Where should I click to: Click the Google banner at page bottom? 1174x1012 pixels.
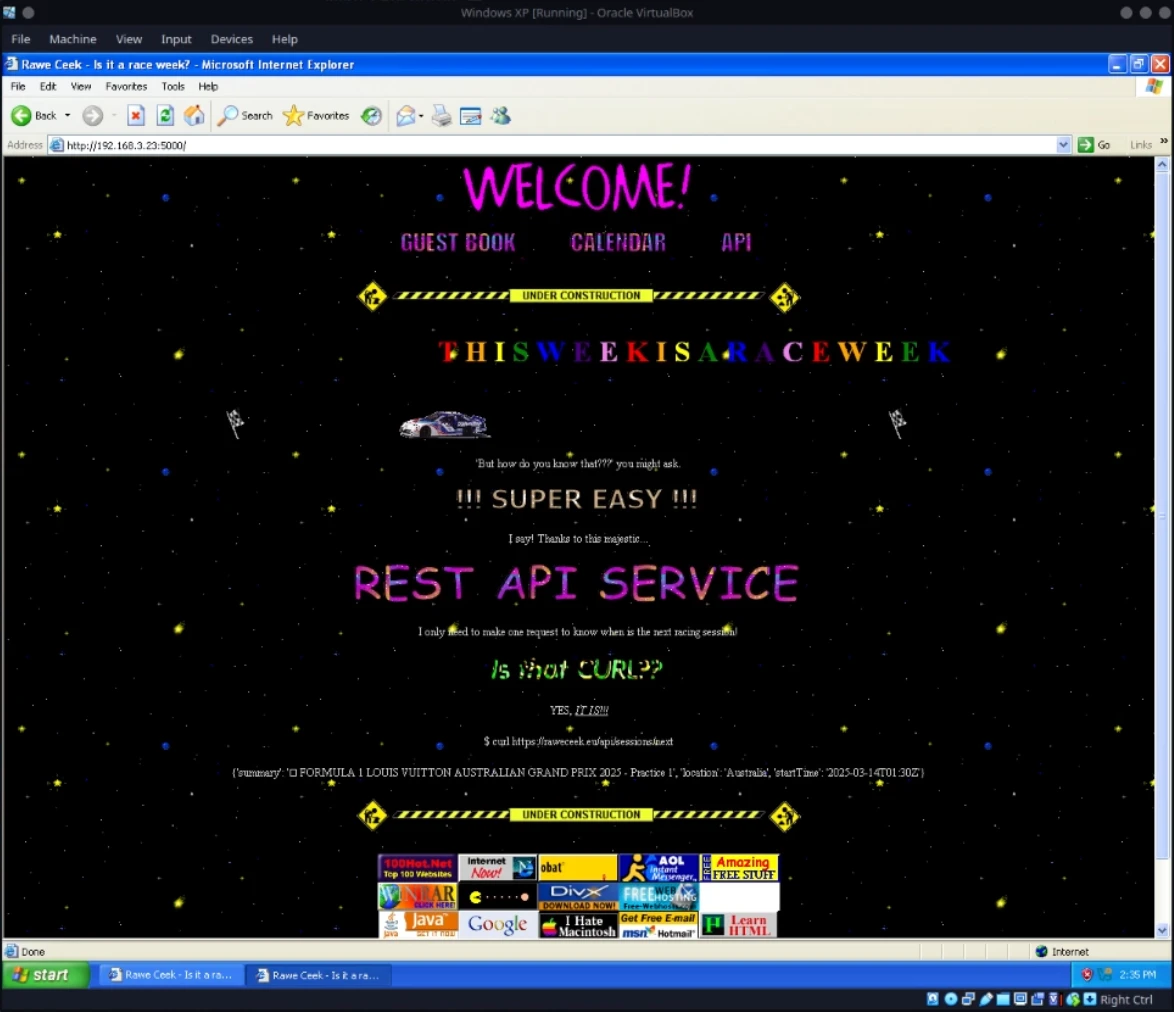pyautogui.click(x=497, y=924)
